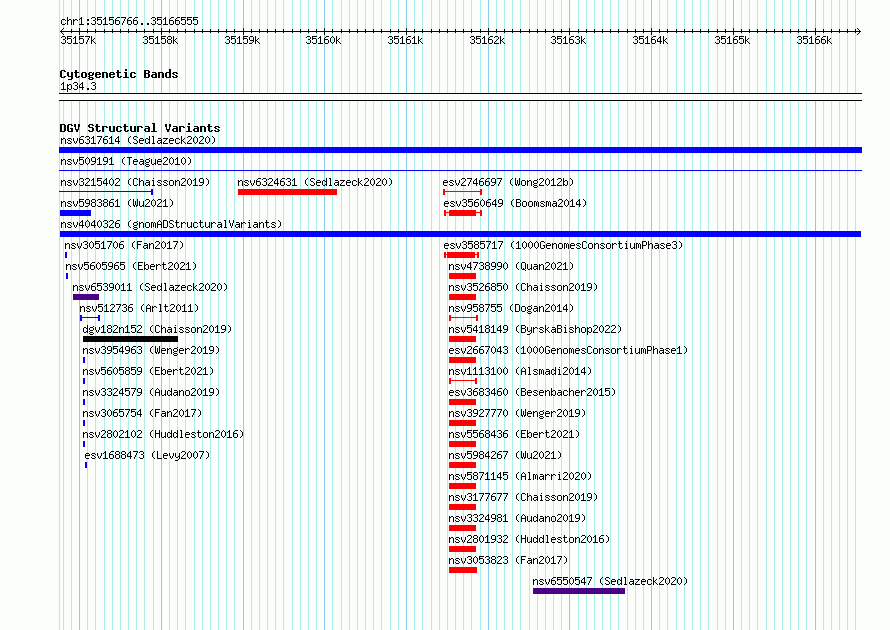Select the 1p34.3 band label

click(78, 86)
